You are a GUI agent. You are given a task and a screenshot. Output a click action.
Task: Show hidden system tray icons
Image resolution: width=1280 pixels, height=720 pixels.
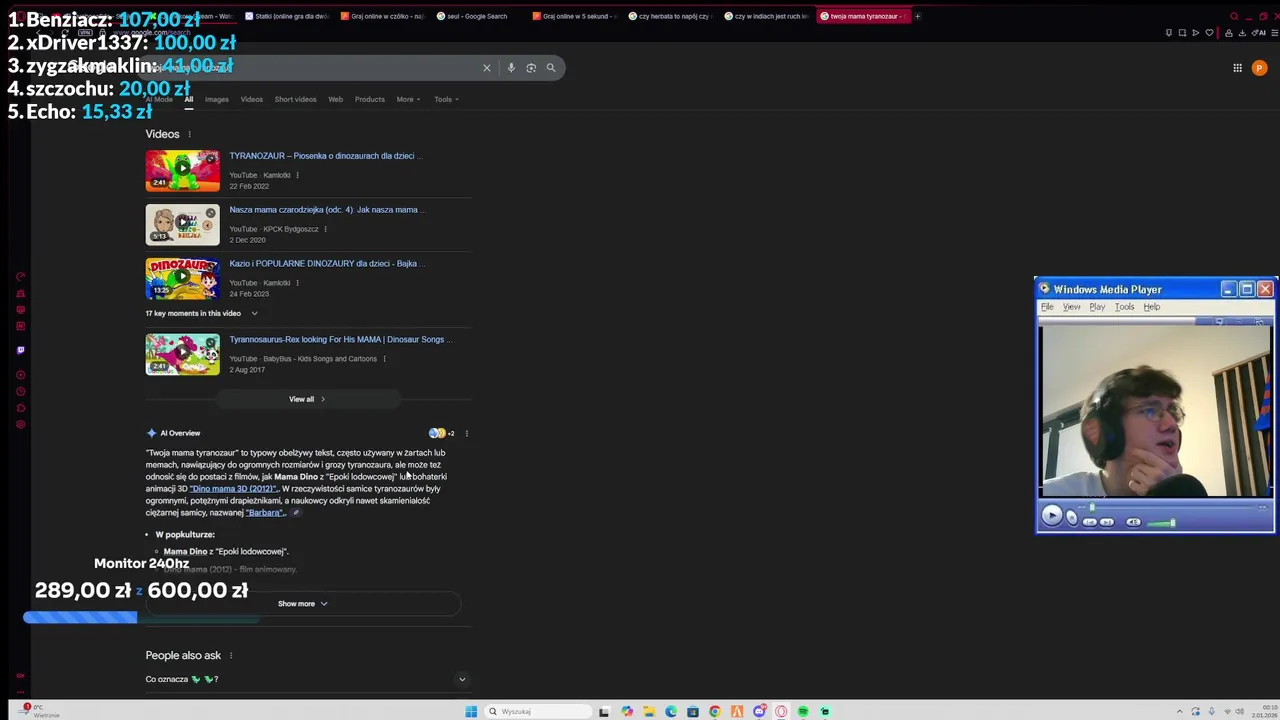click(x=1179, y=712)
